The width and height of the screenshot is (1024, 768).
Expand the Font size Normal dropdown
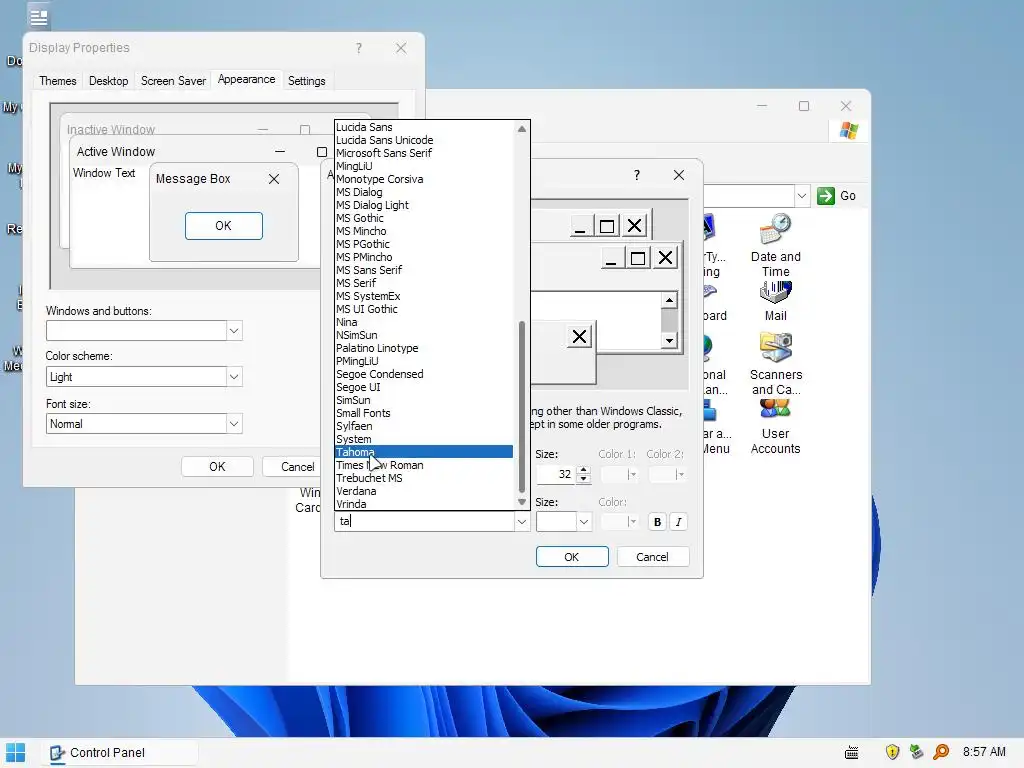point(234,424)
